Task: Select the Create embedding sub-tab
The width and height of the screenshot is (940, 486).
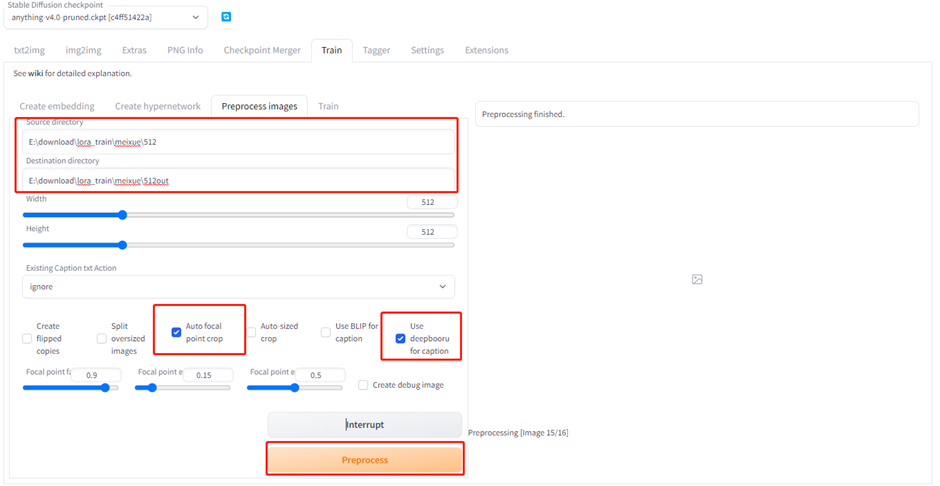Action: coord(57,106)
